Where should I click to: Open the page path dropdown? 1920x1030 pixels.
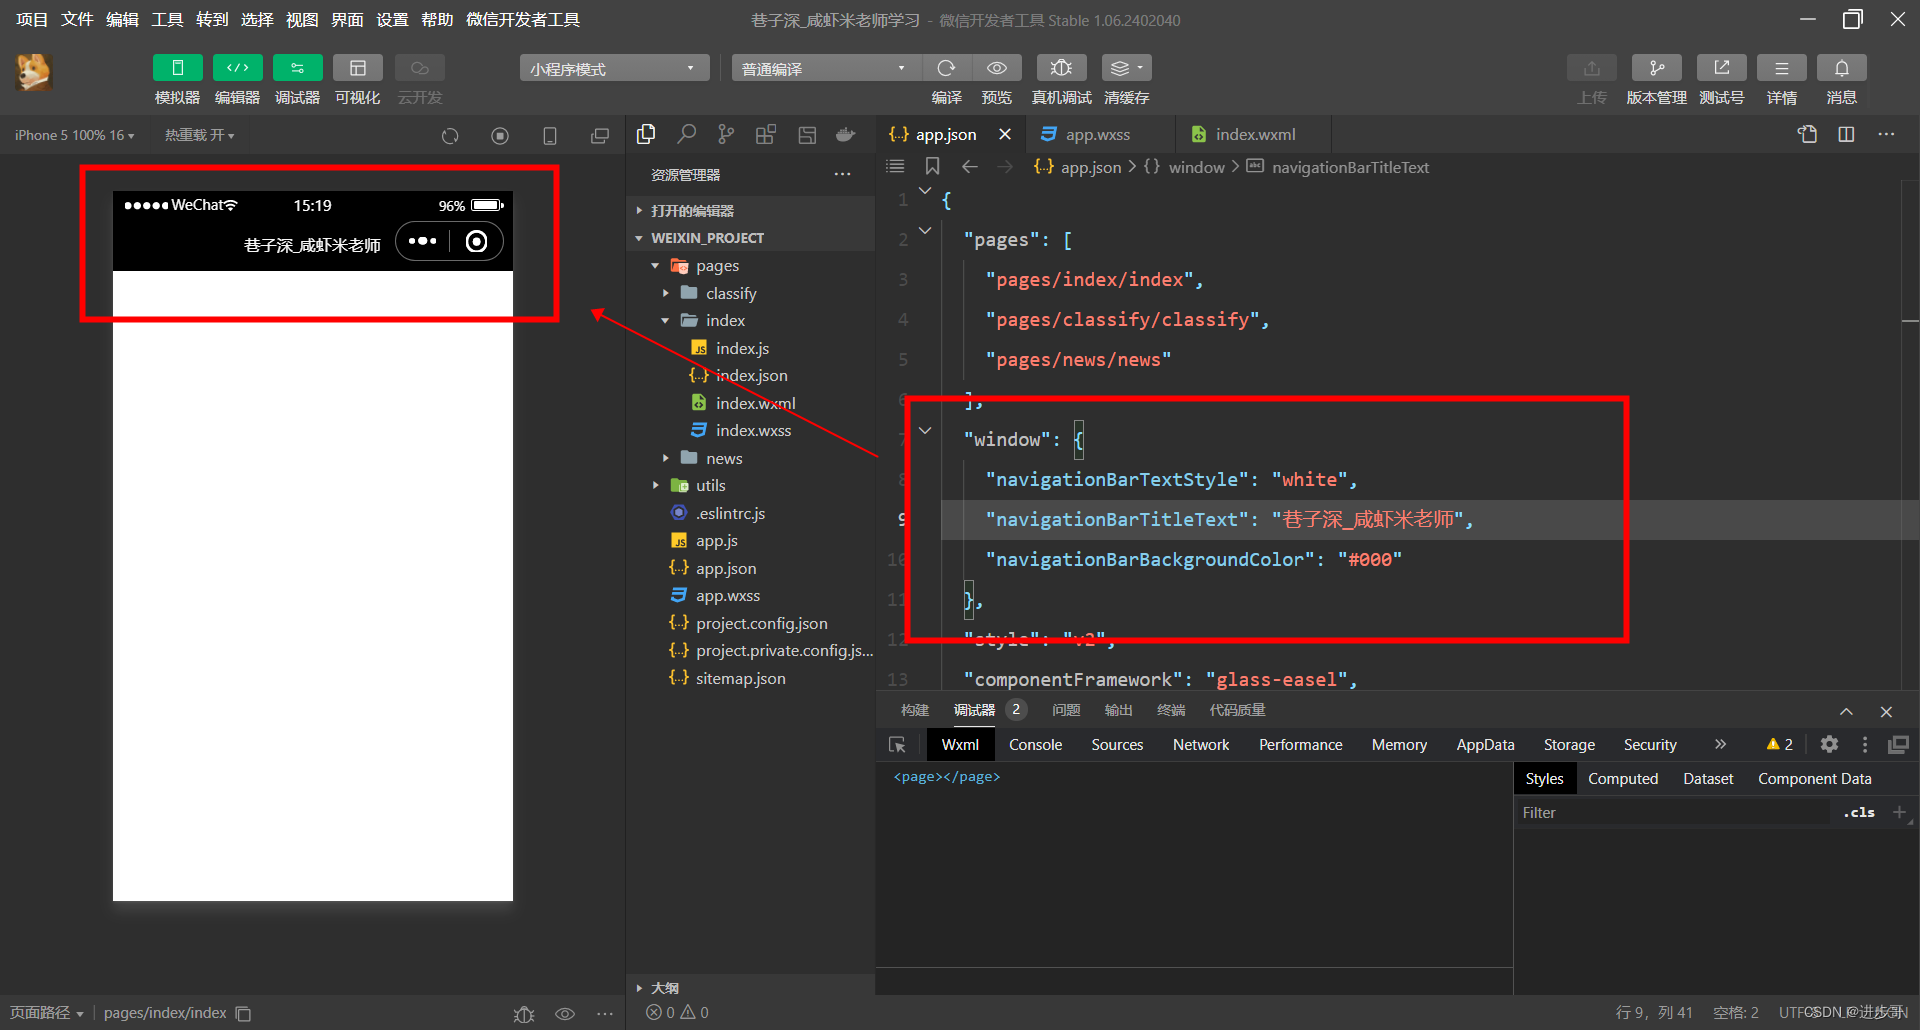pyautogui.click(x=46, y=1013)
